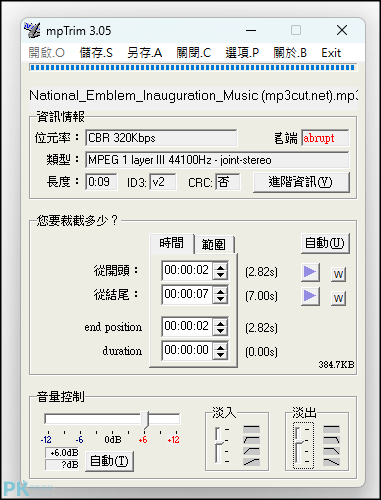
Task: Click the 從結尾 time field 00:00:07
Action: pyautogui.click(x=187, y=294)
